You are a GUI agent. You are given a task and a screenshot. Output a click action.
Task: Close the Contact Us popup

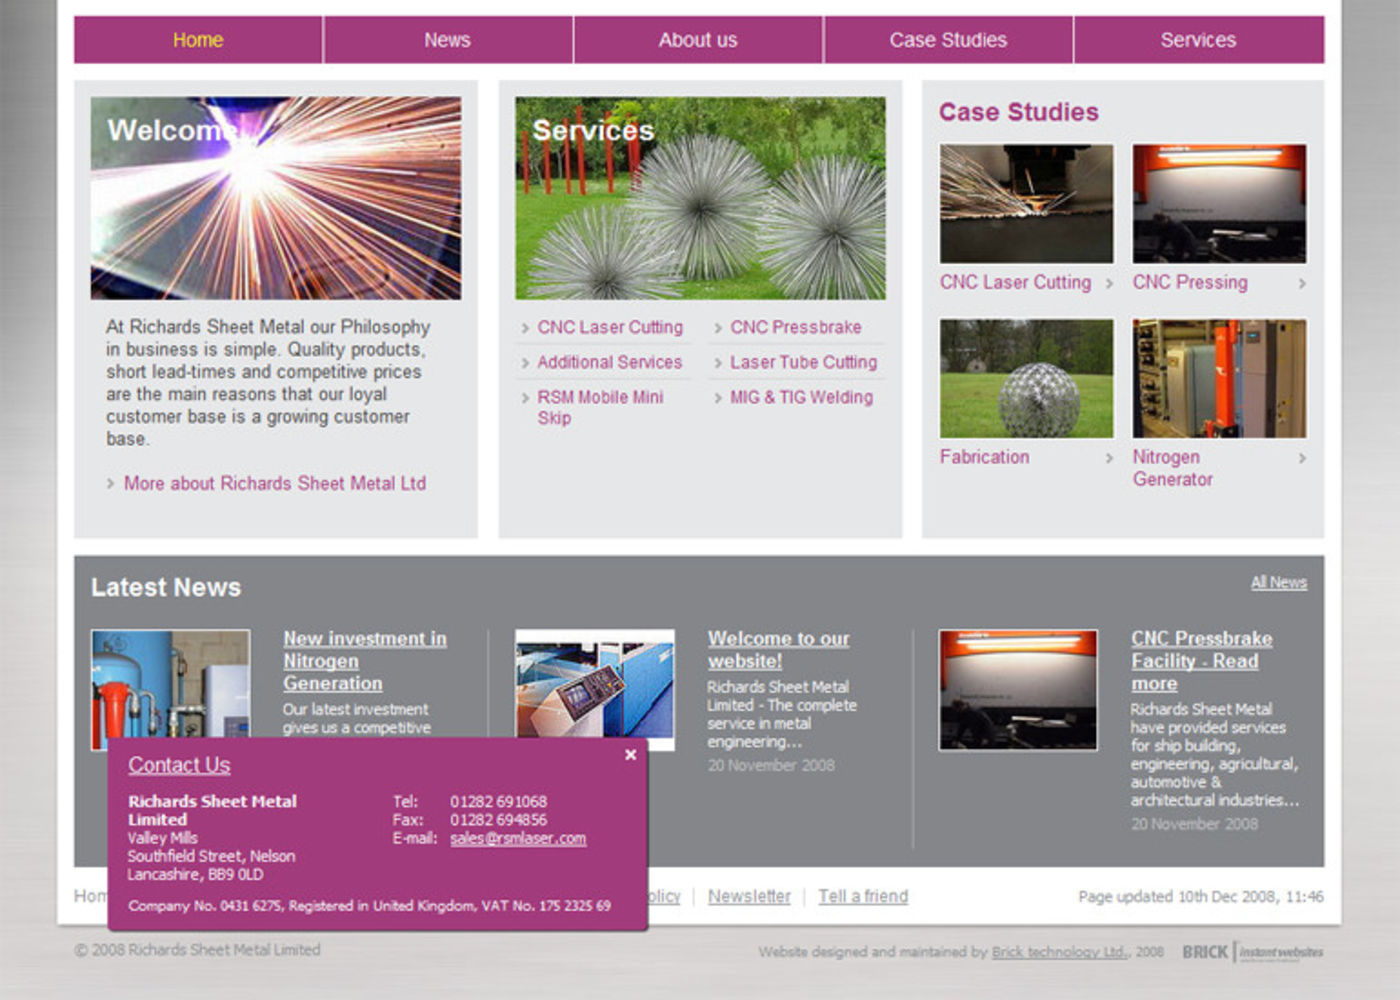coord(630,754)
